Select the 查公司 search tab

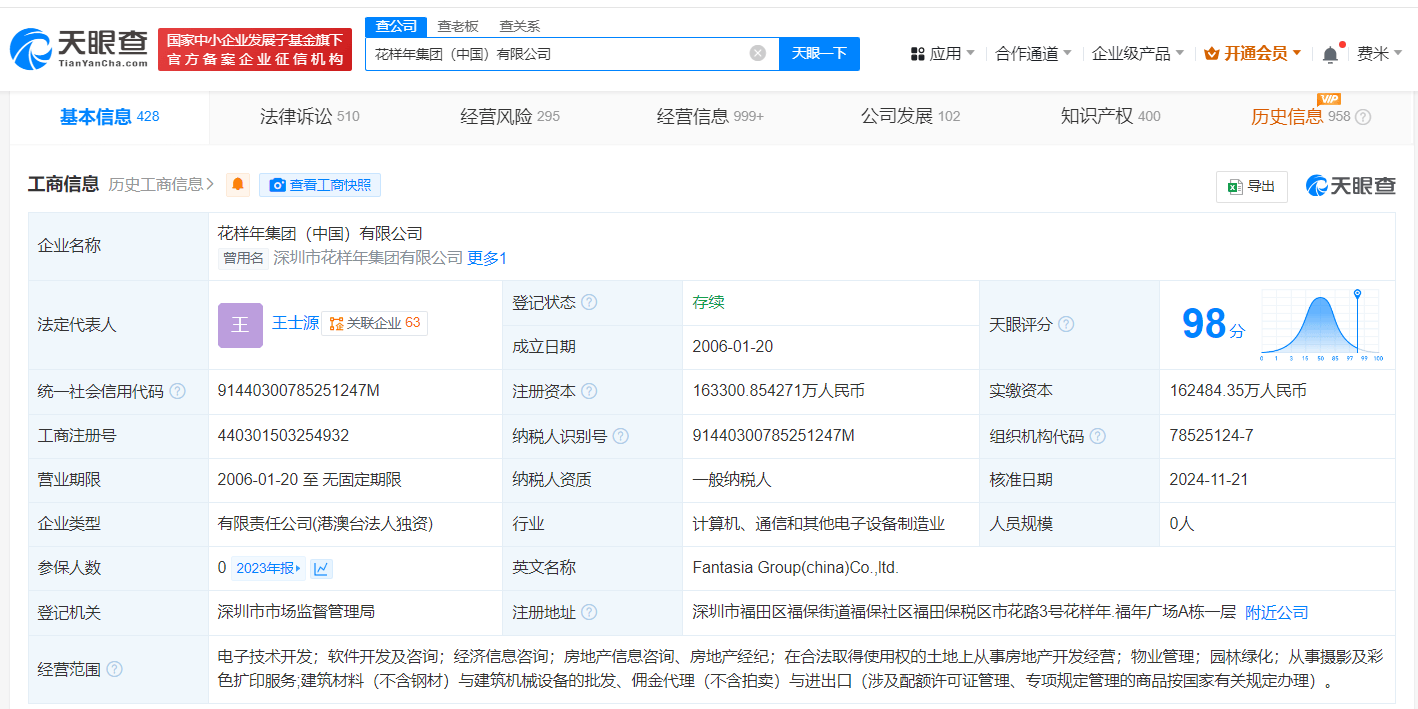coord(396,26)
